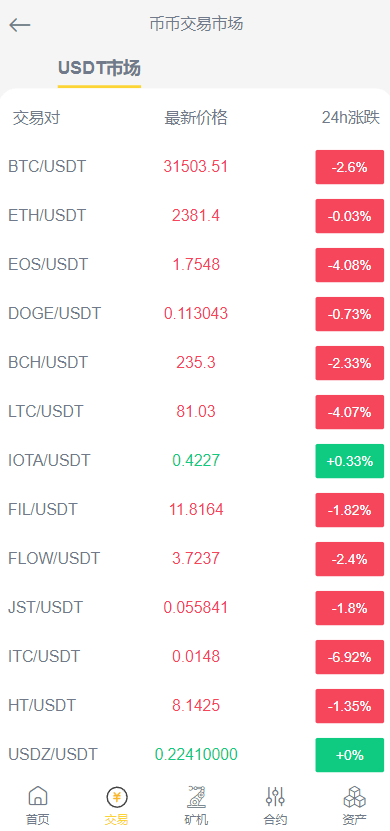Open the DOGE/USDT pair

click(195, 314)
